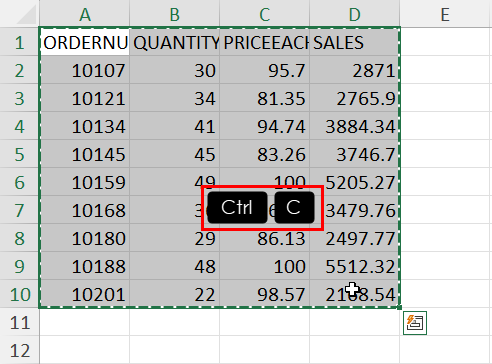
Task: Select cell containing 10107
Action: point(85,70)
